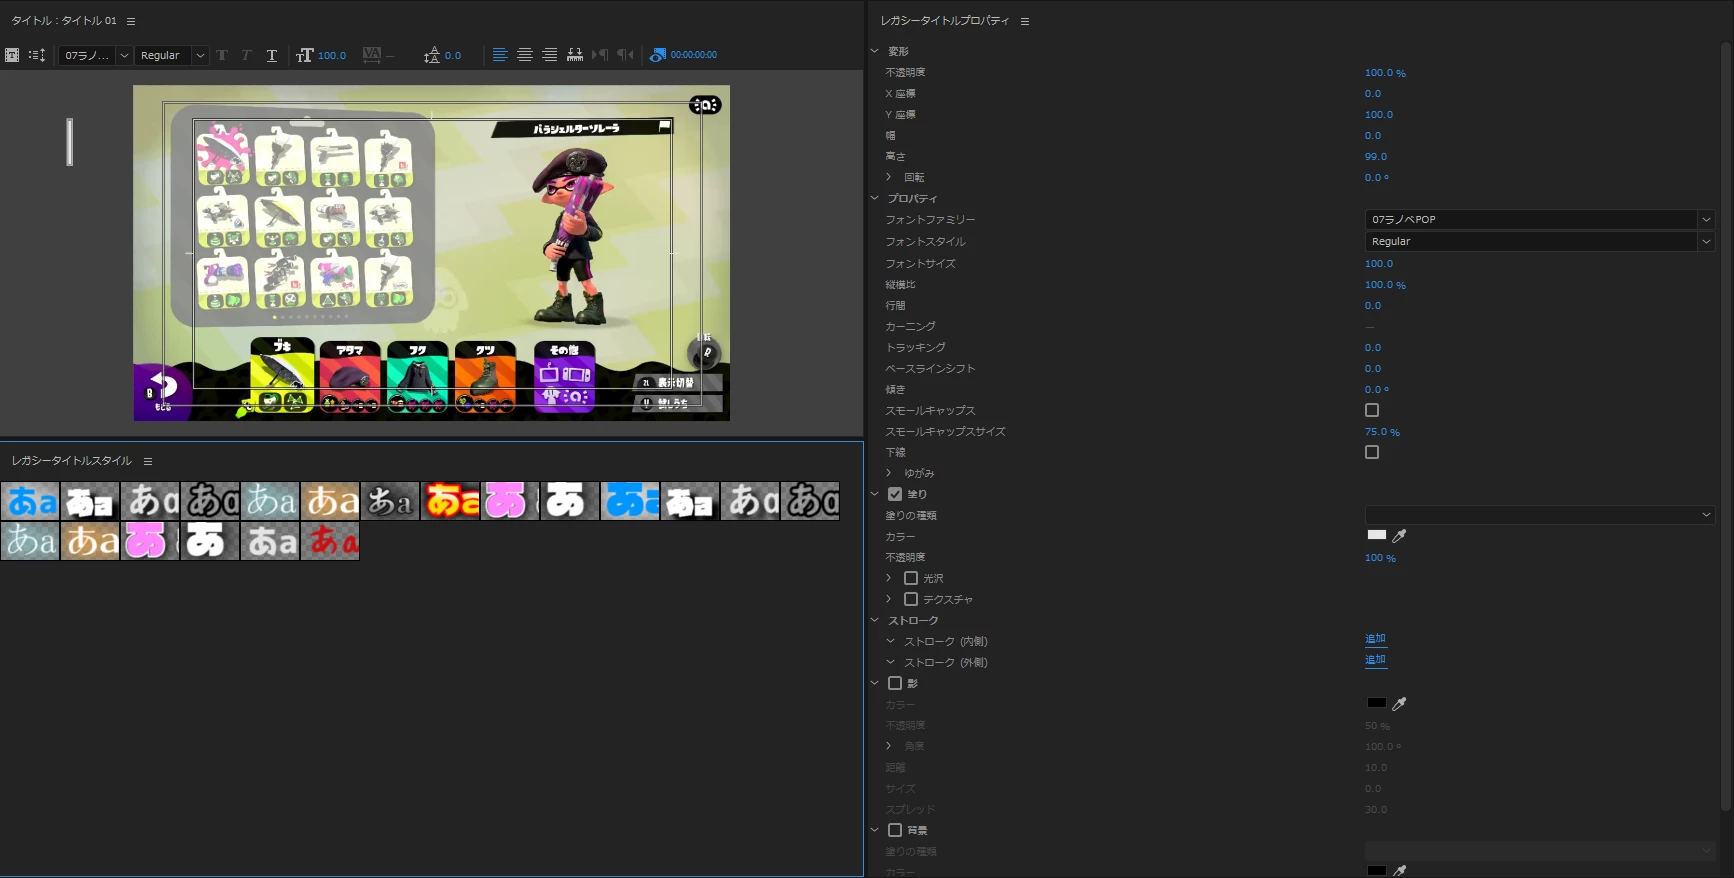Collapse the 変形 section

click(x=875, y=51)
